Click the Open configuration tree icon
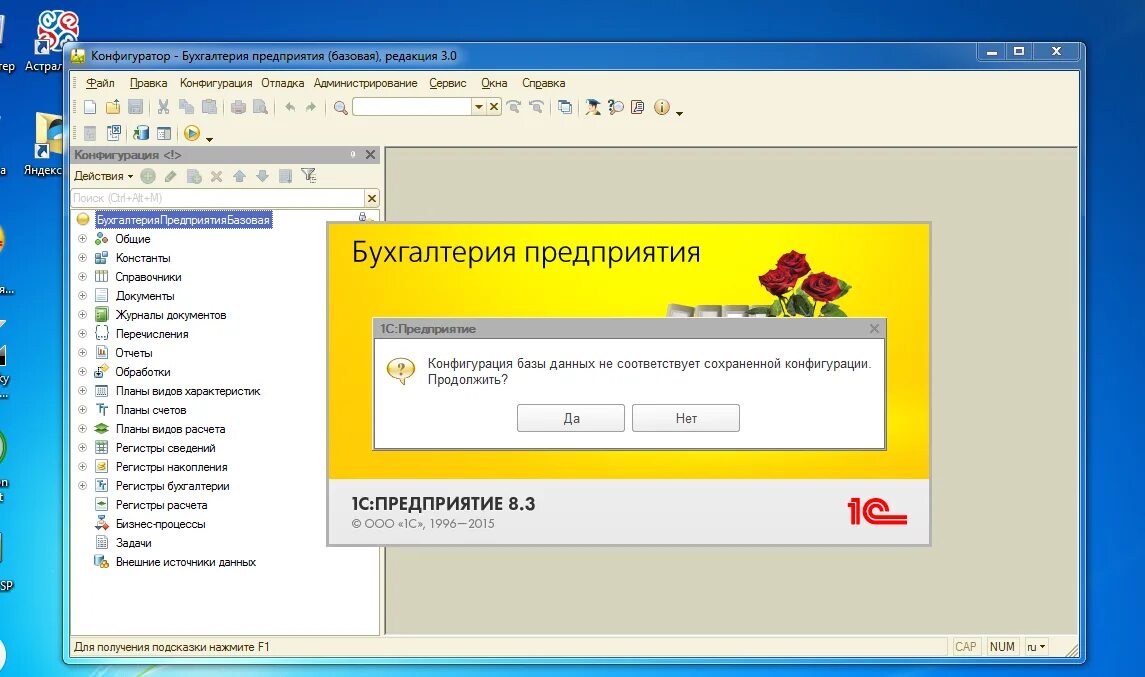The image size is (1145, 677). coord(164,133)
